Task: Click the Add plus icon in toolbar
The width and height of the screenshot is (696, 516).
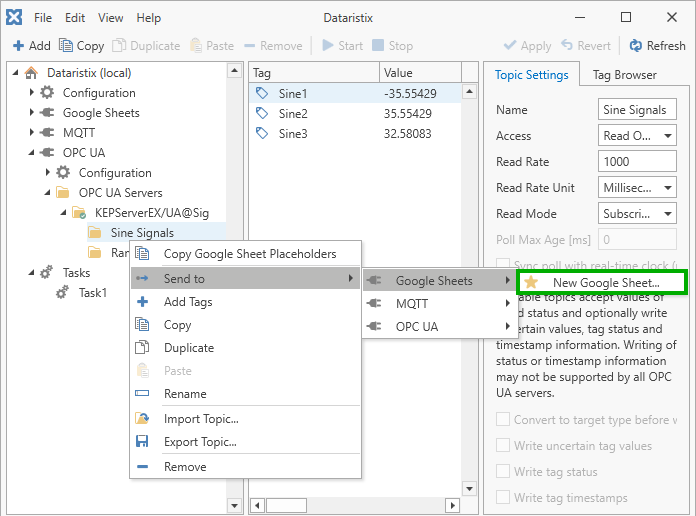Action: [x=18, y=46]
